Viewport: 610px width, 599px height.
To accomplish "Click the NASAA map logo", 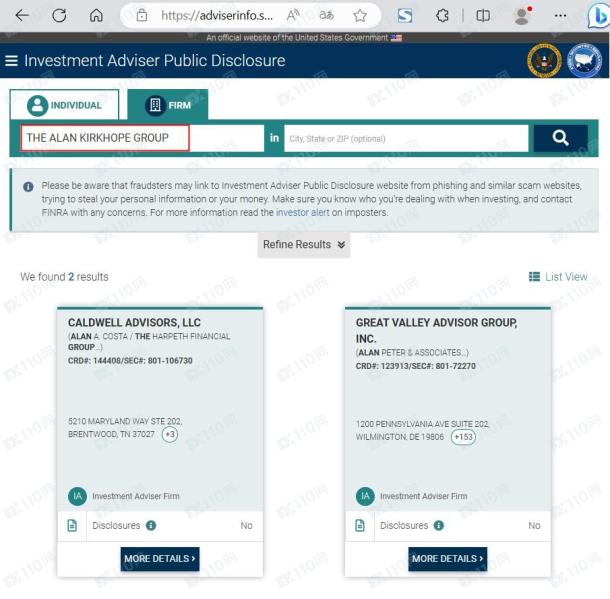I will pyautogui.click(x=584, y=61).
